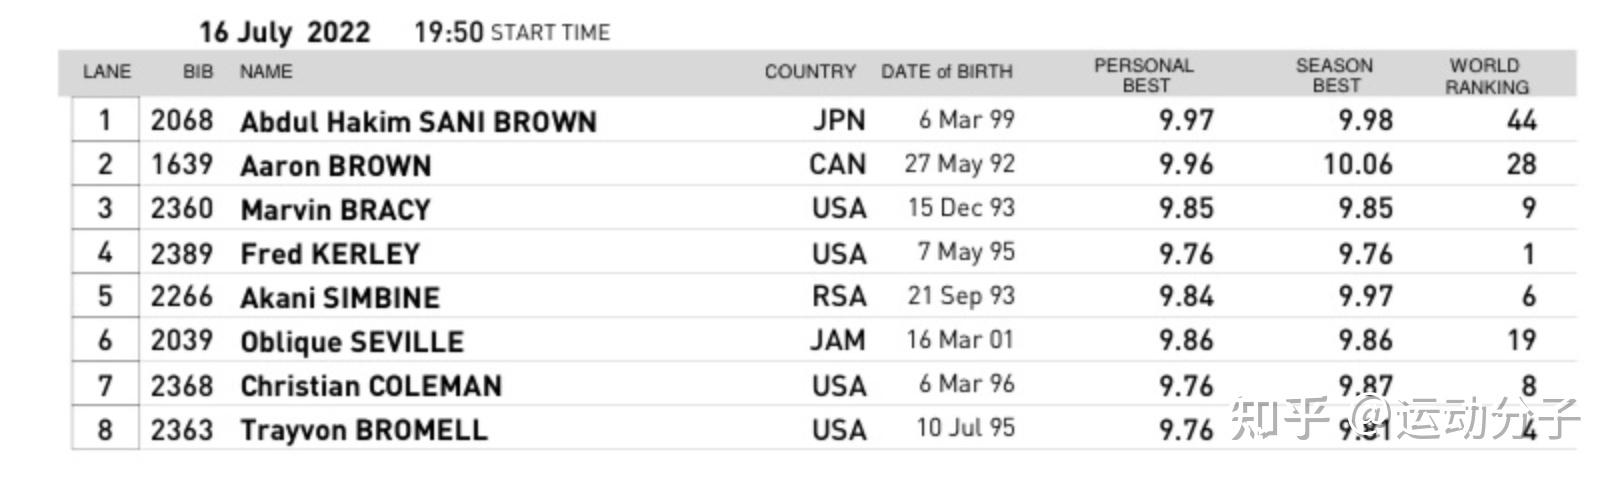Click Akani SIMBINE's name
This screenshot has width=1622, height=484.
tap(340, 298)
